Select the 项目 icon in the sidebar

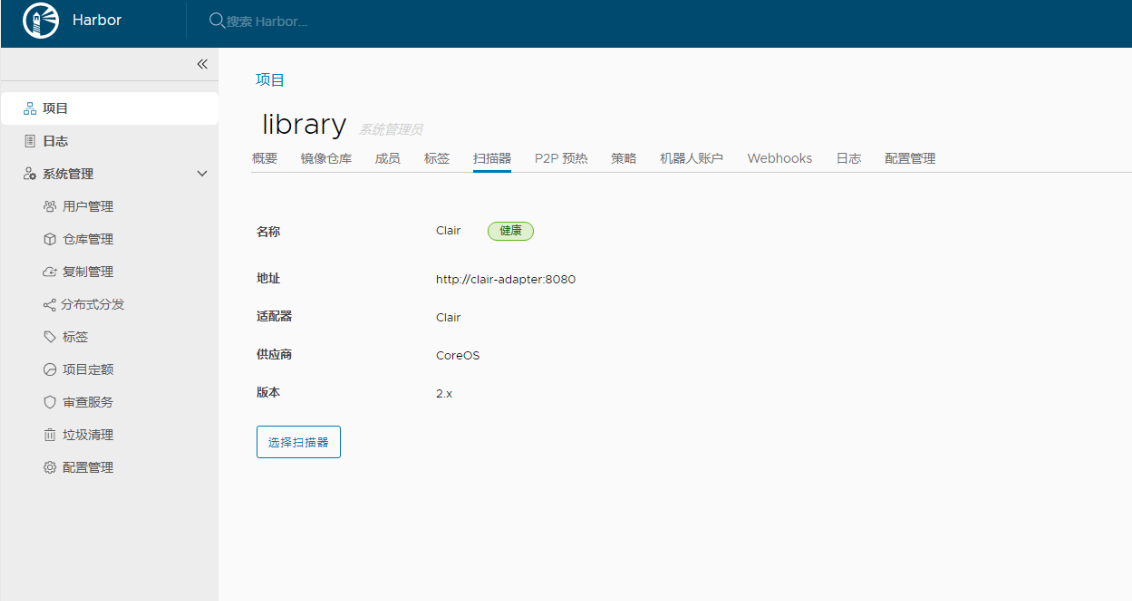30,108
